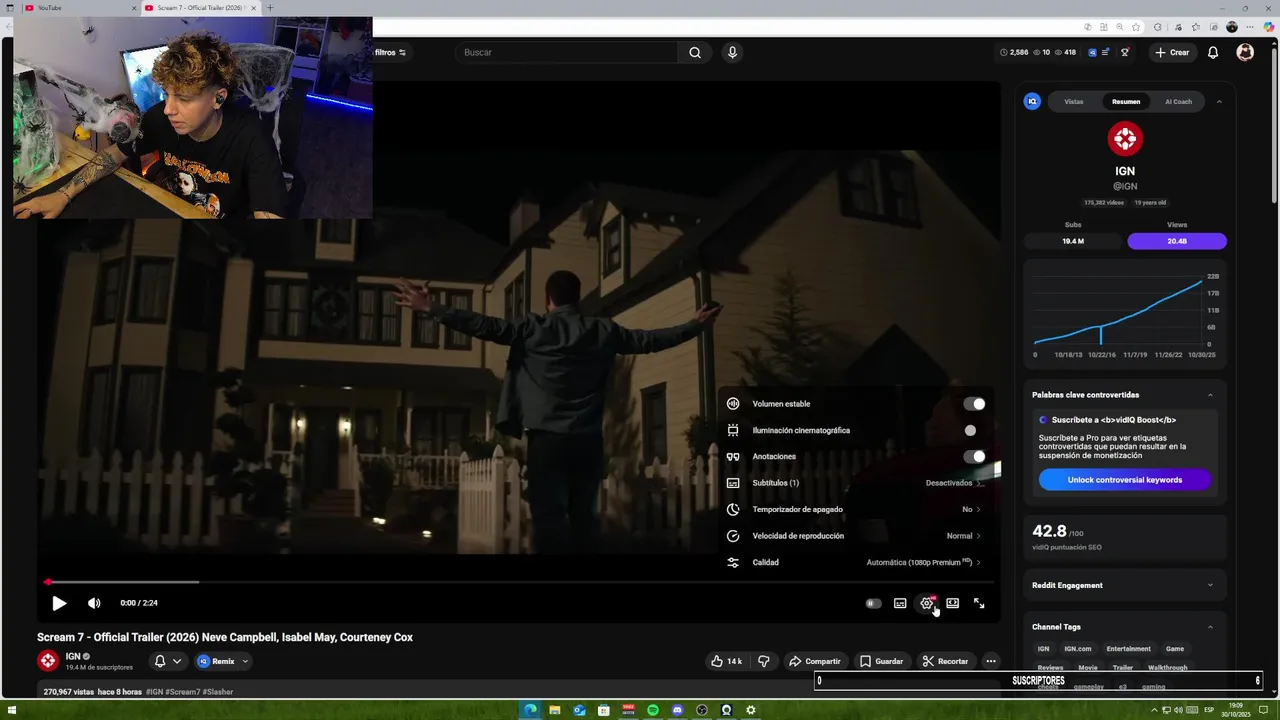Screen dimensions: 1280x720
Task: Open Copilot icon in Edge toolbar
Action: coord(1269,27)
